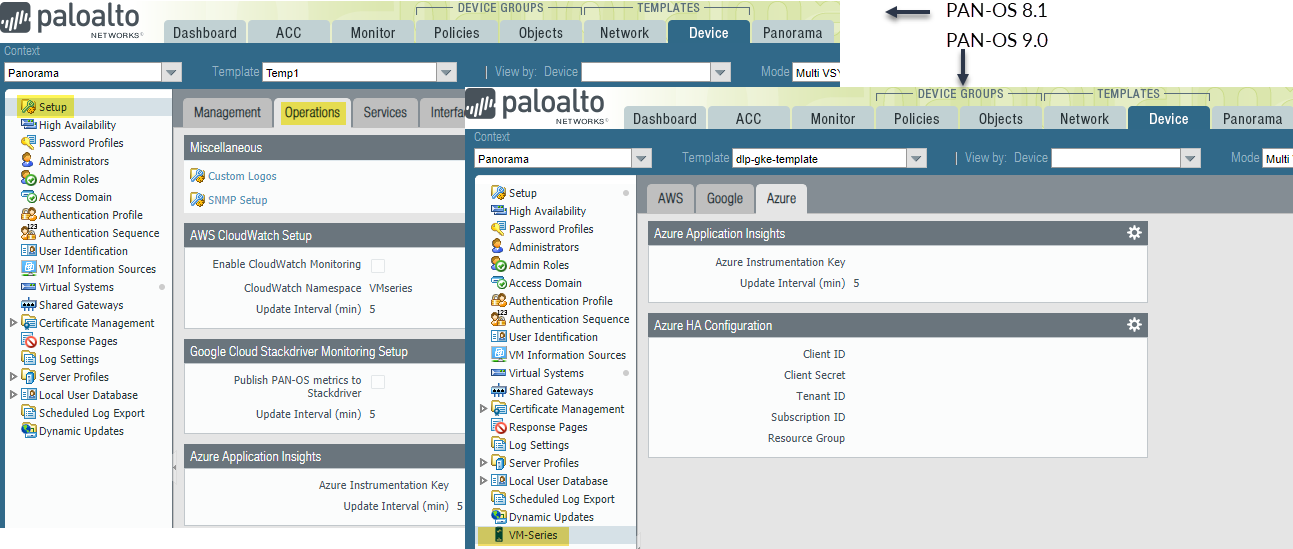Click Resource Group label in Azure HA Configuration

[x=806, y=438]
